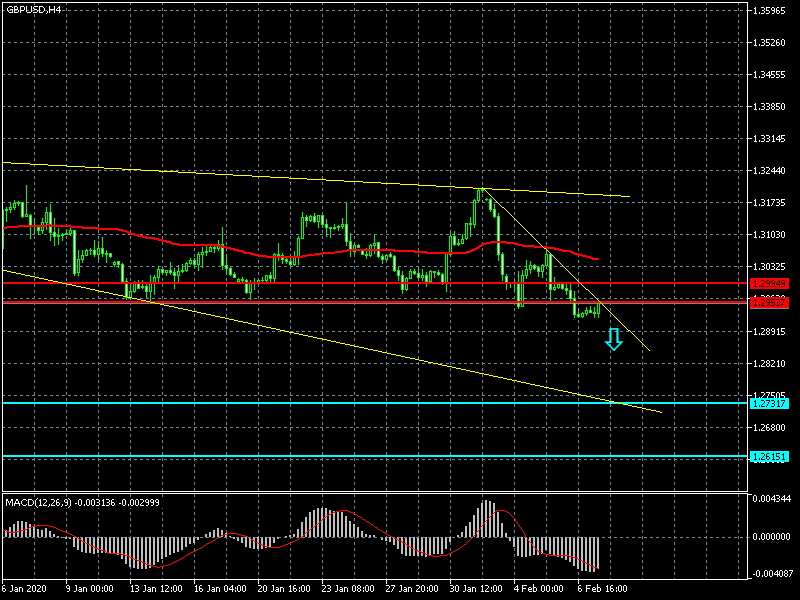This screenshot has height=600, width=800.
Task: Click the 30 Jan 12:00 time label
Action: 476,589
